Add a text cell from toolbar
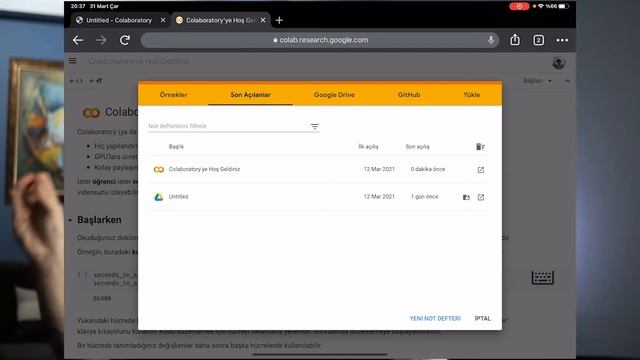The image size is (640, 360). click(96, 81)
